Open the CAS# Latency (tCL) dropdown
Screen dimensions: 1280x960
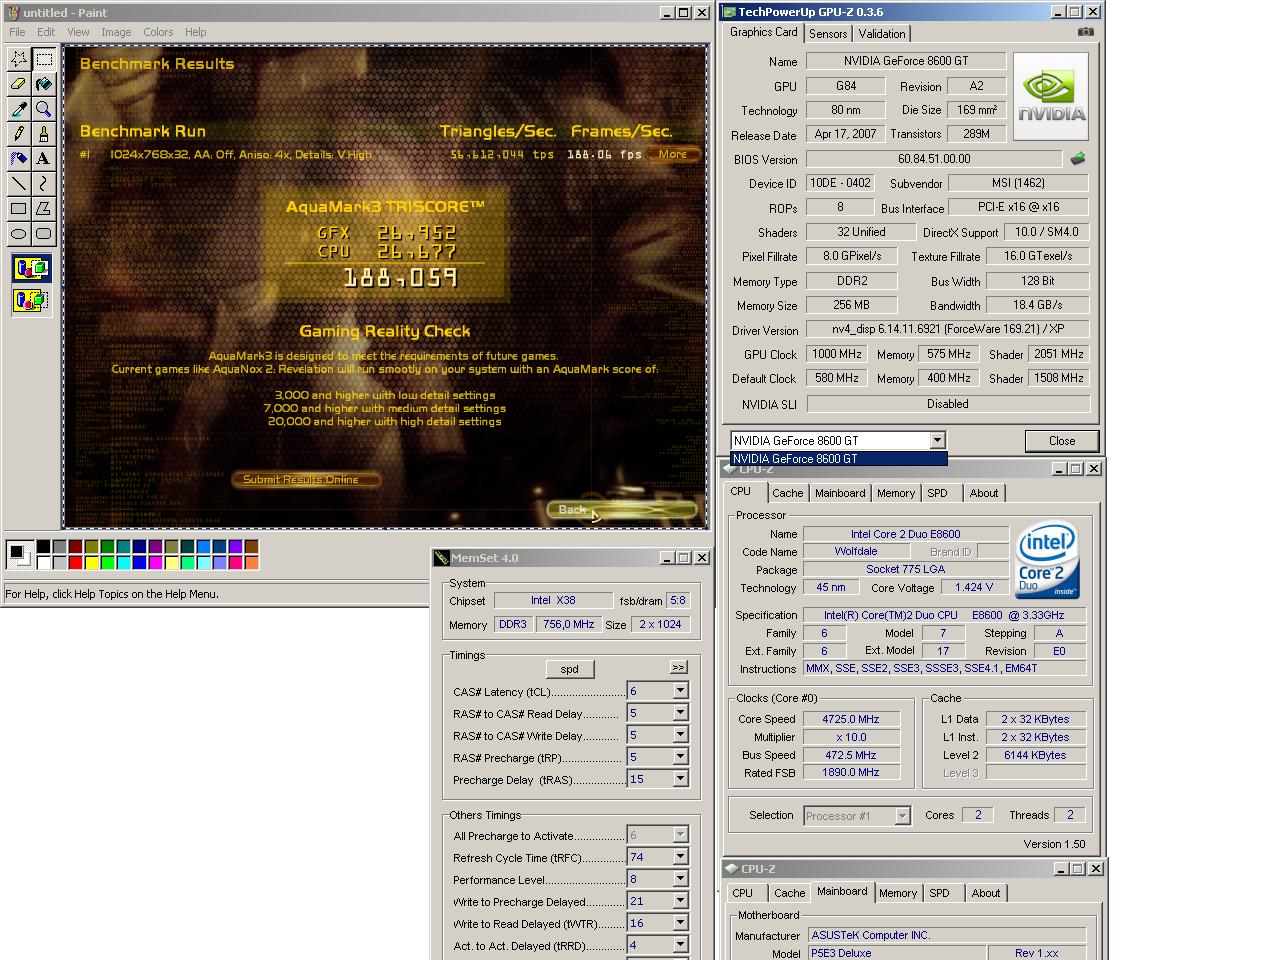coord(680,691)
